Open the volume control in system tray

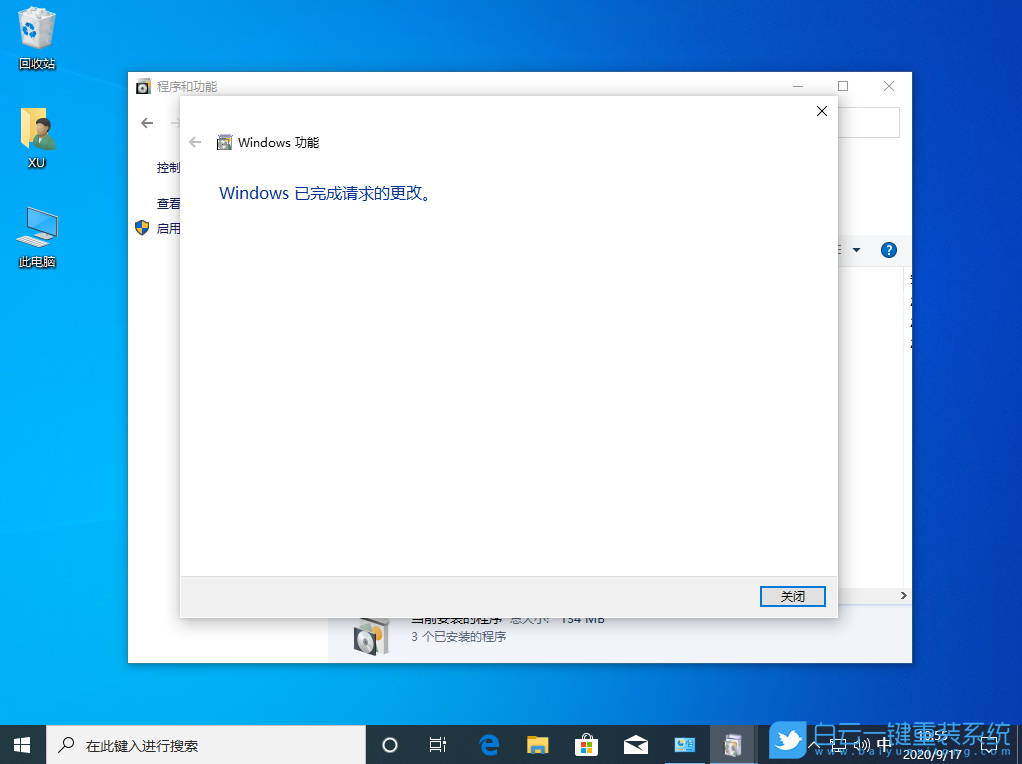tap(862, 744)
